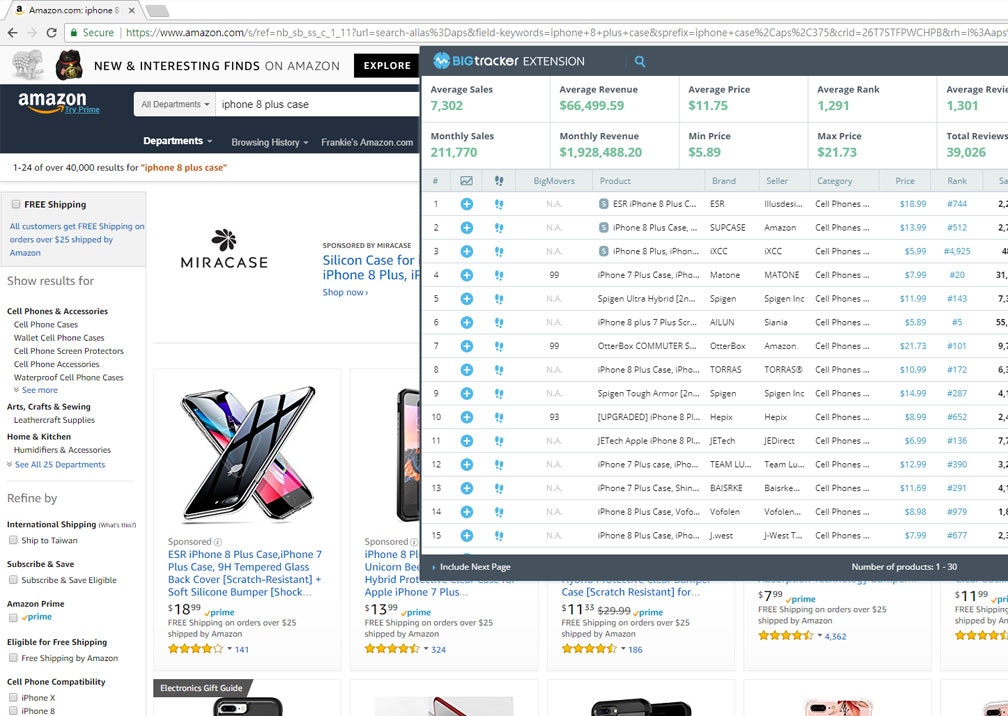Click the secure lock icon in address bar
Screen dimensions: 1008x716
tap(77, 31)
